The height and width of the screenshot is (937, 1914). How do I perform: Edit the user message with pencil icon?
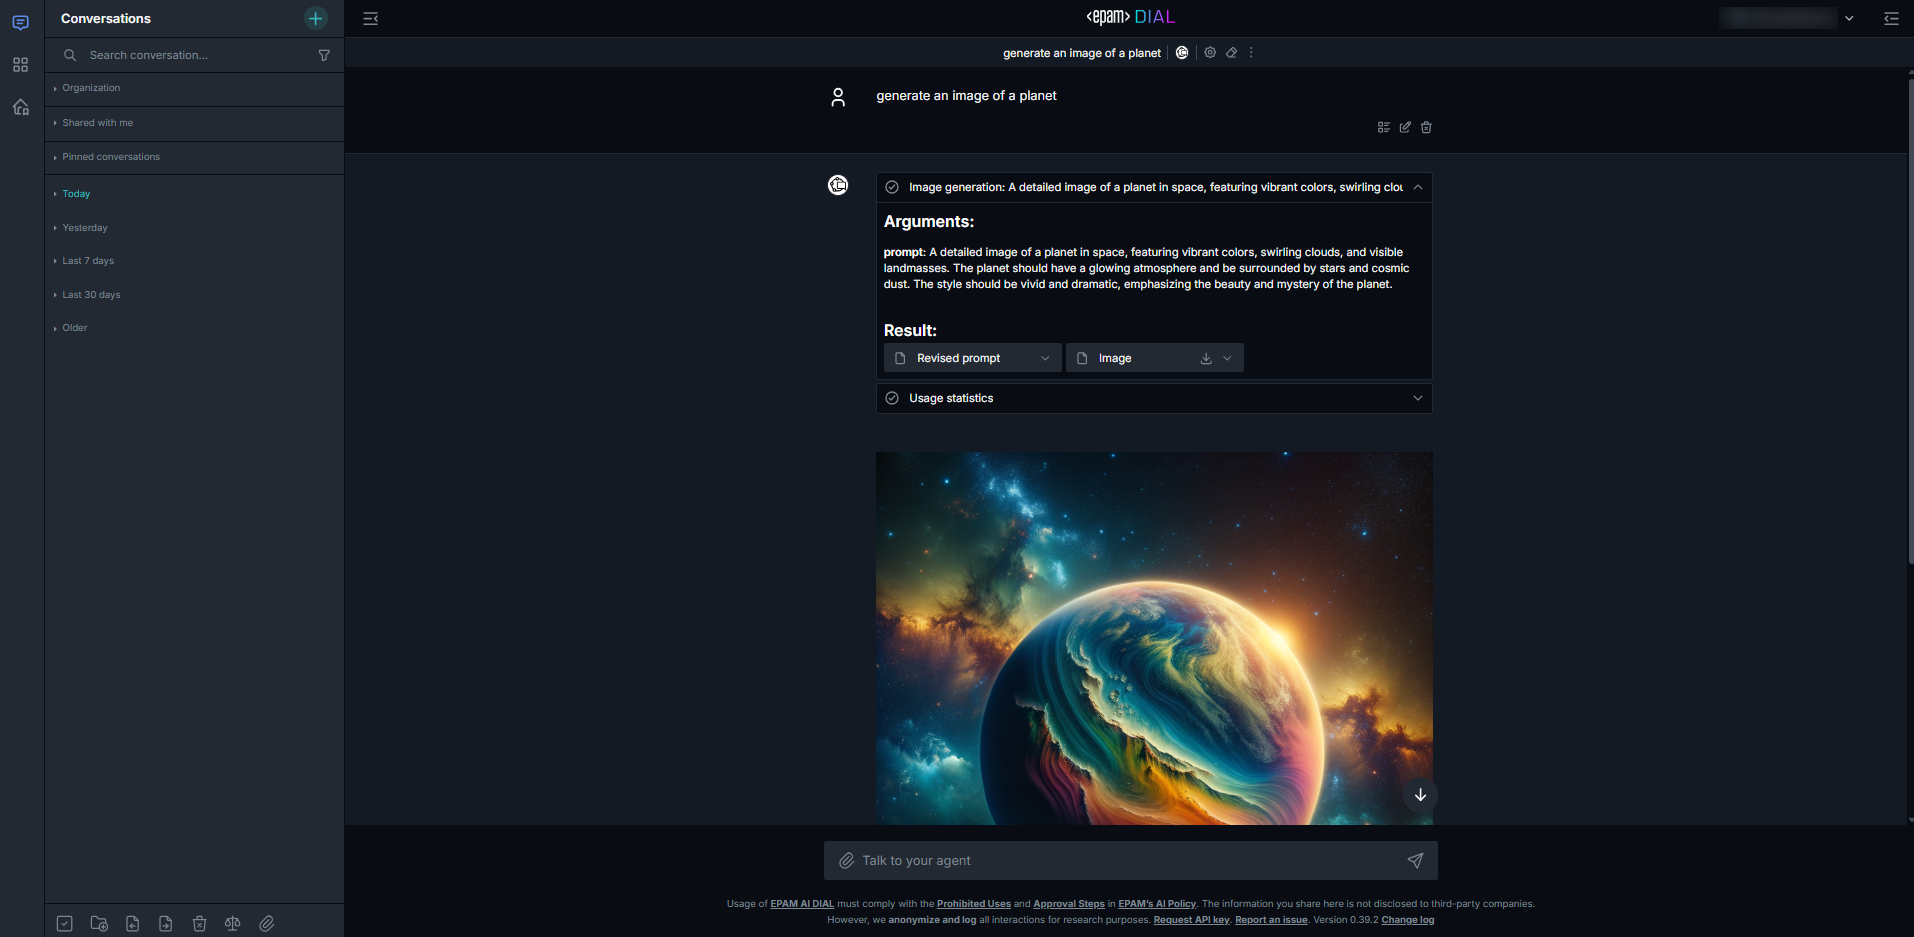coord(1405,127)
